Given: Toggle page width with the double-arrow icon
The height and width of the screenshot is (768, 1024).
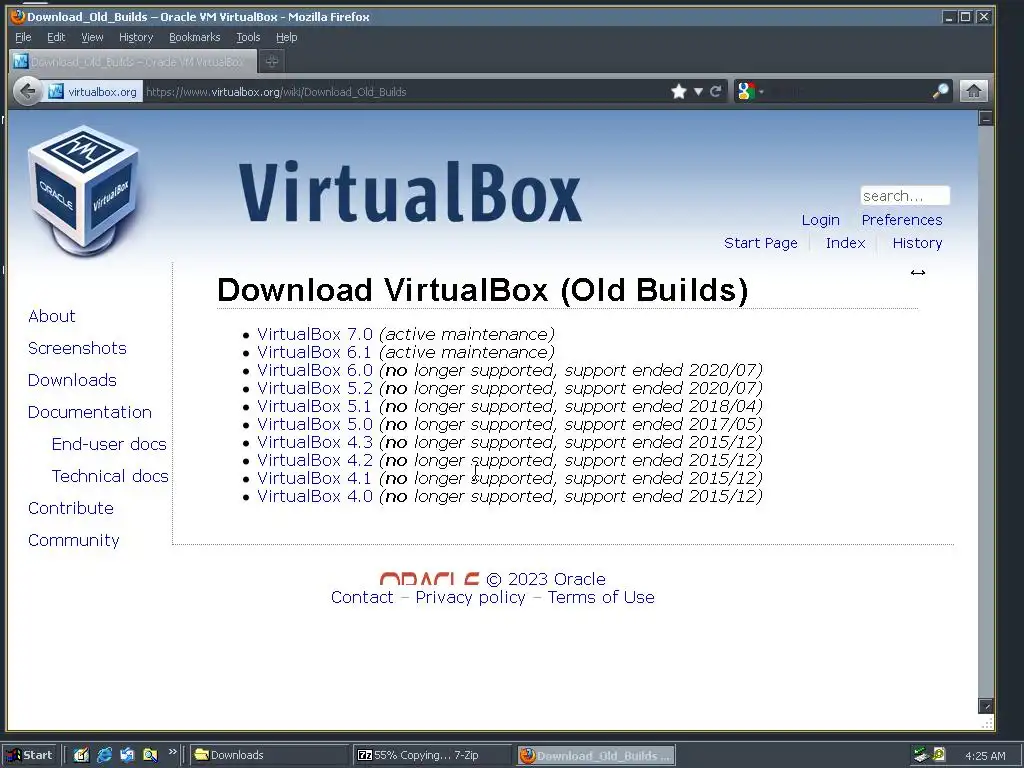Looking at the screenshot, I should pos(918,272).
